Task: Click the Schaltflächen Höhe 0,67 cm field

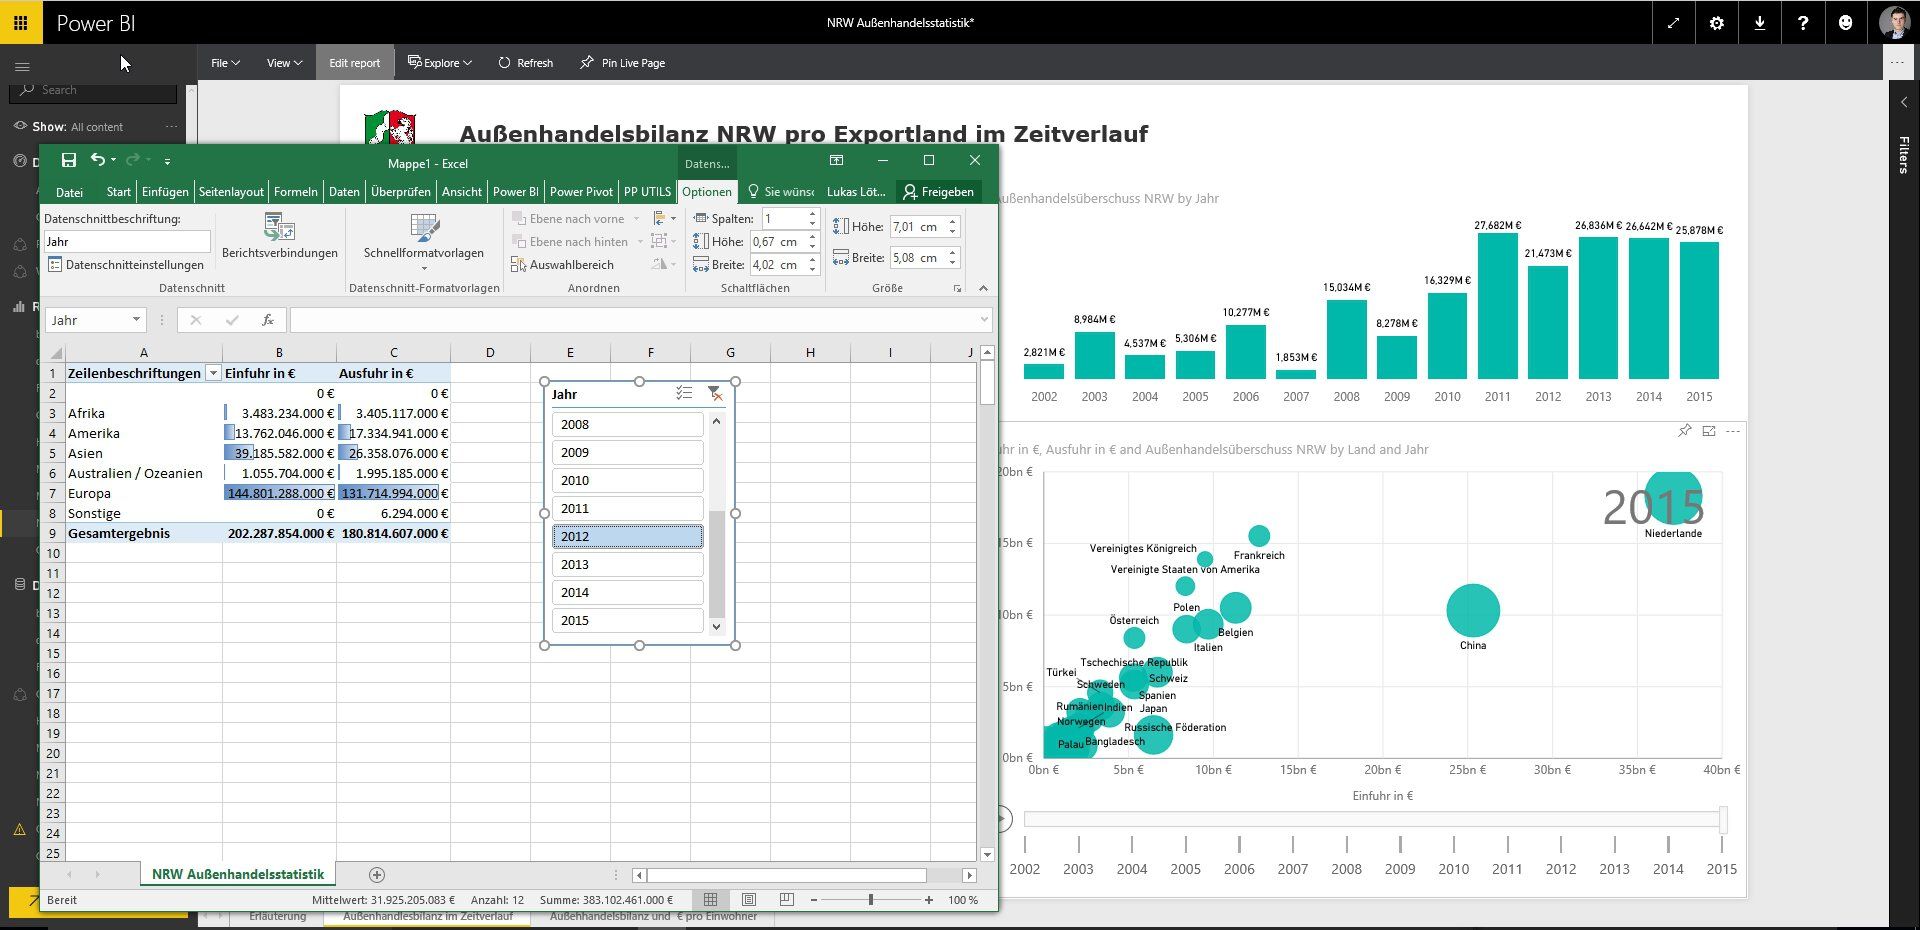Action: (x=777, y=242)
